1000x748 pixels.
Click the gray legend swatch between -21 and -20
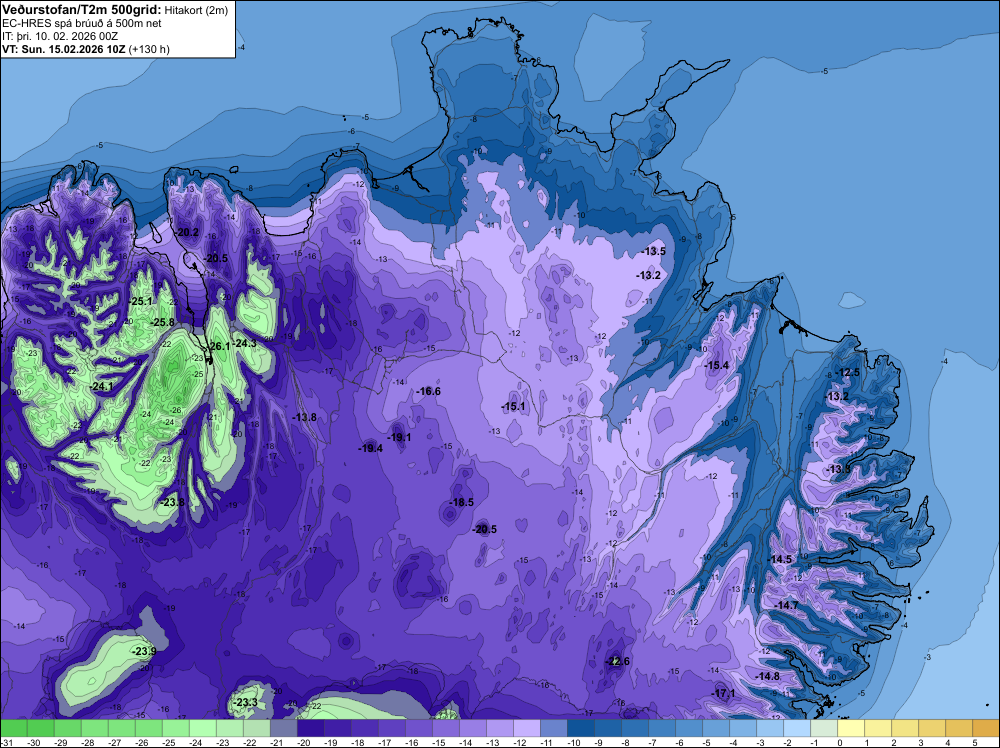(x=284, y=728)
